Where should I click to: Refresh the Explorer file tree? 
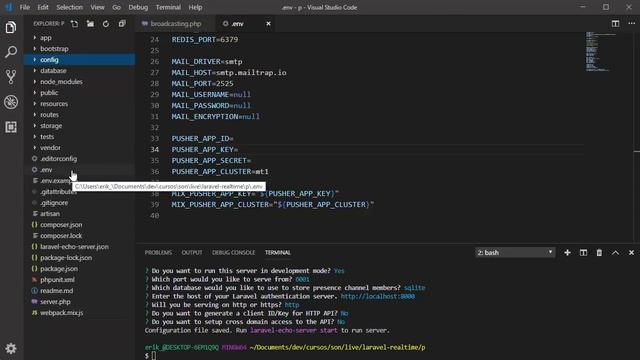coord(106,24)
